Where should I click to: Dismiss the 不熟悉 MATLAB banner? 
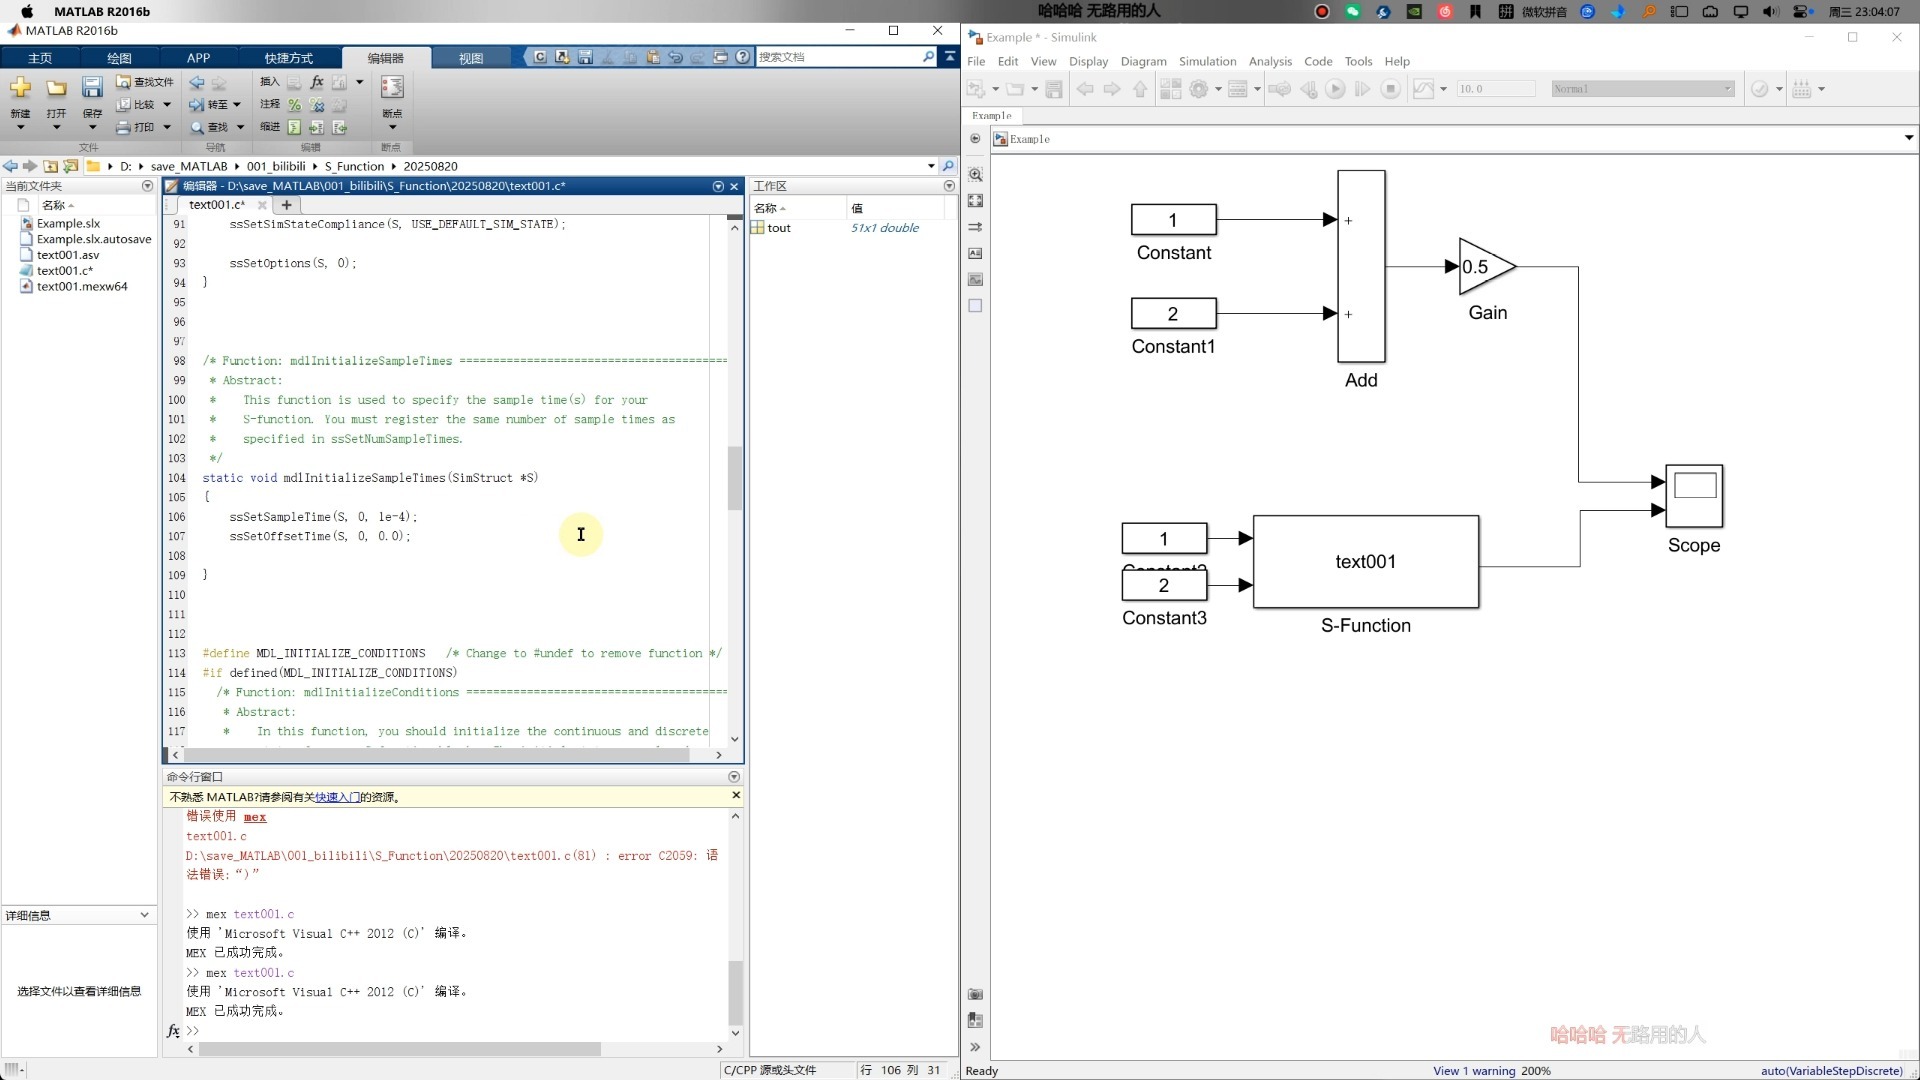pyautogui.click(x=736, y=796)
